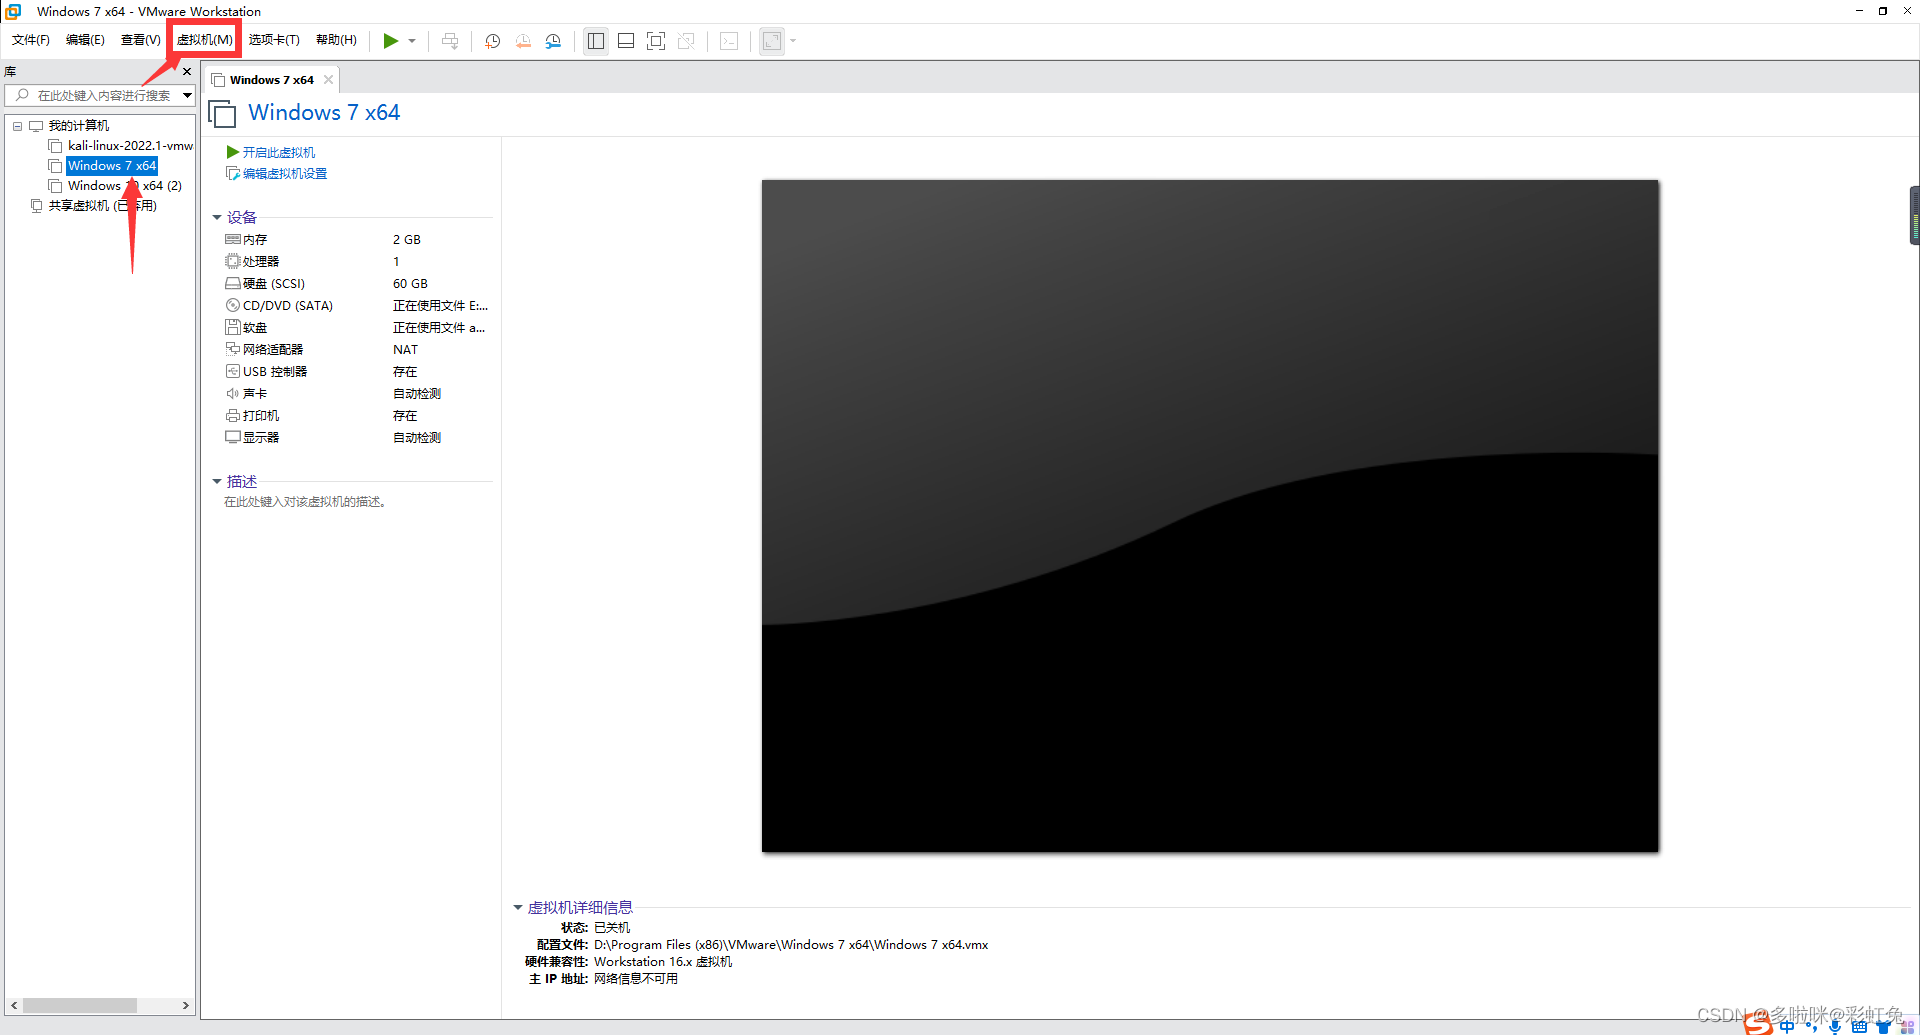Viewport: 1920px width, 1035px height.
Task: Collapse the 设备 section
Action: point(217,217)
